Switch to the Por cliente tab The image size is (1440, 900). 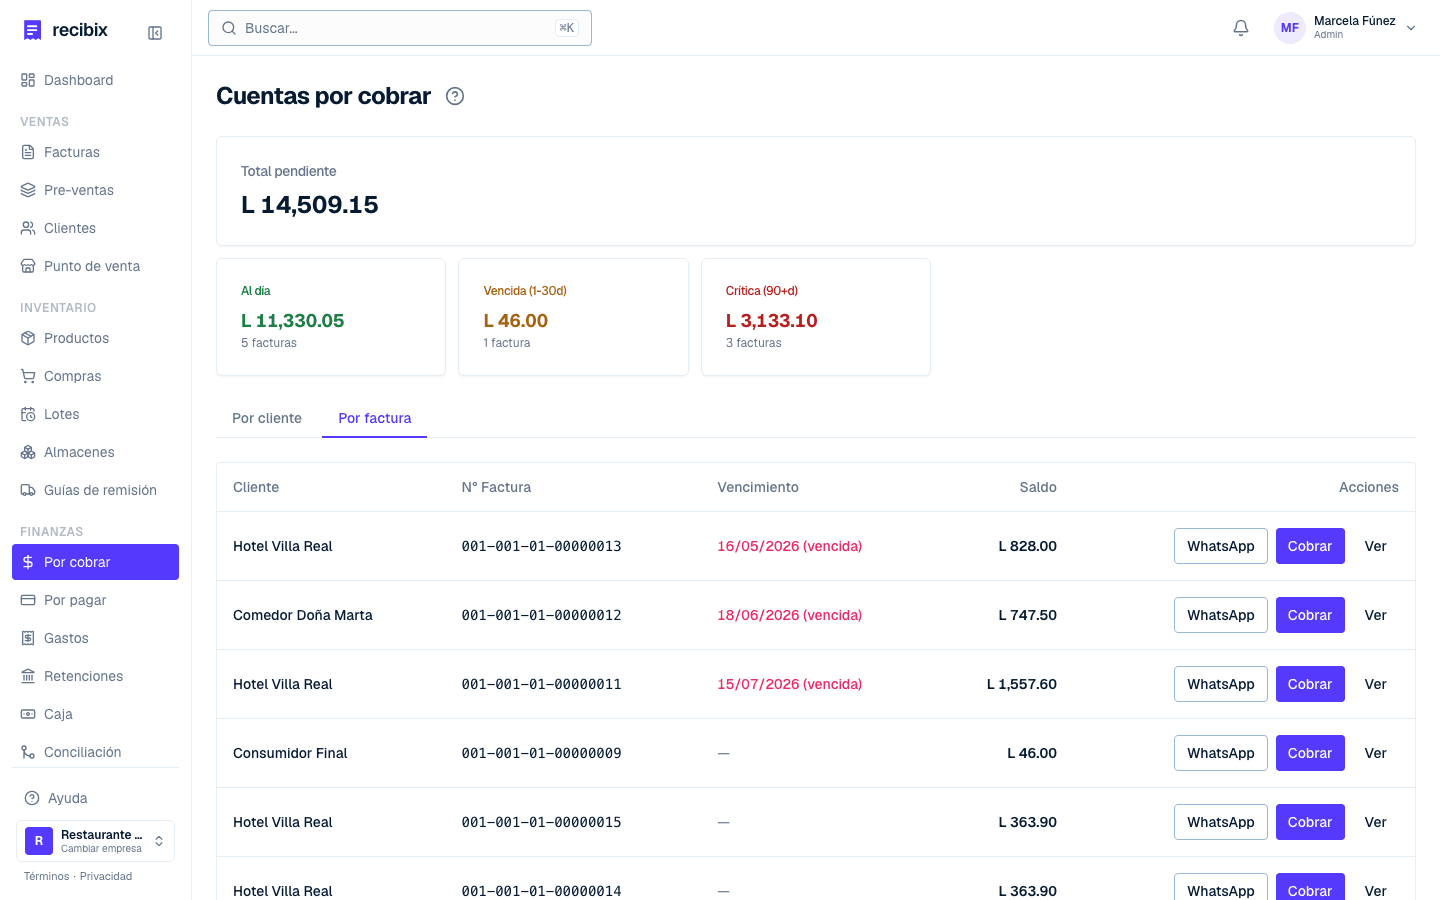(x=267, y=418)
